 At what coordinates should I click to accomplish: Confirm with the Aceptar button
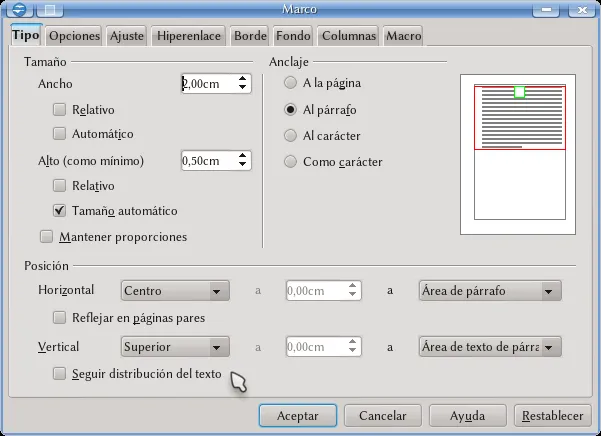(x=298, y=416)
